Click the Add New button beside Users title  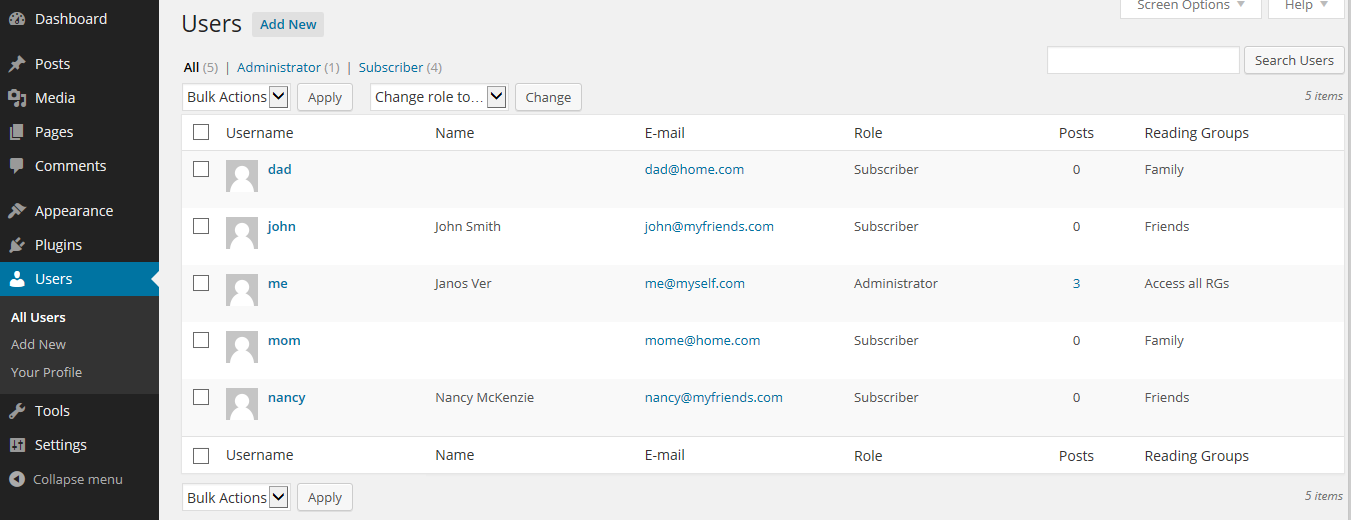tap(288, 24)
